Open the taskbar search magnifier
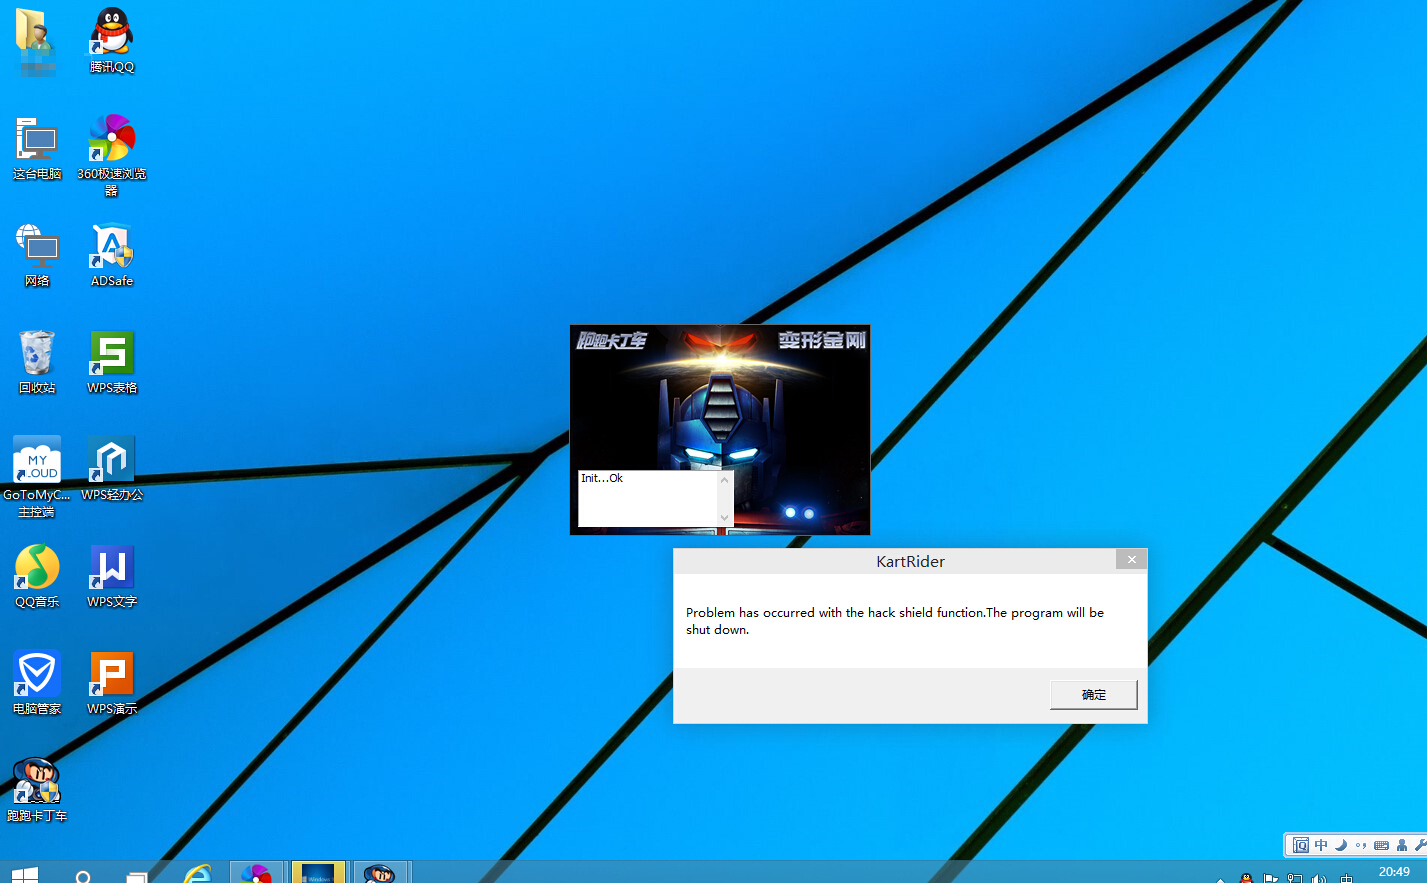Image resolution: width=1427 pixels, height=883 pixels. 84,875
